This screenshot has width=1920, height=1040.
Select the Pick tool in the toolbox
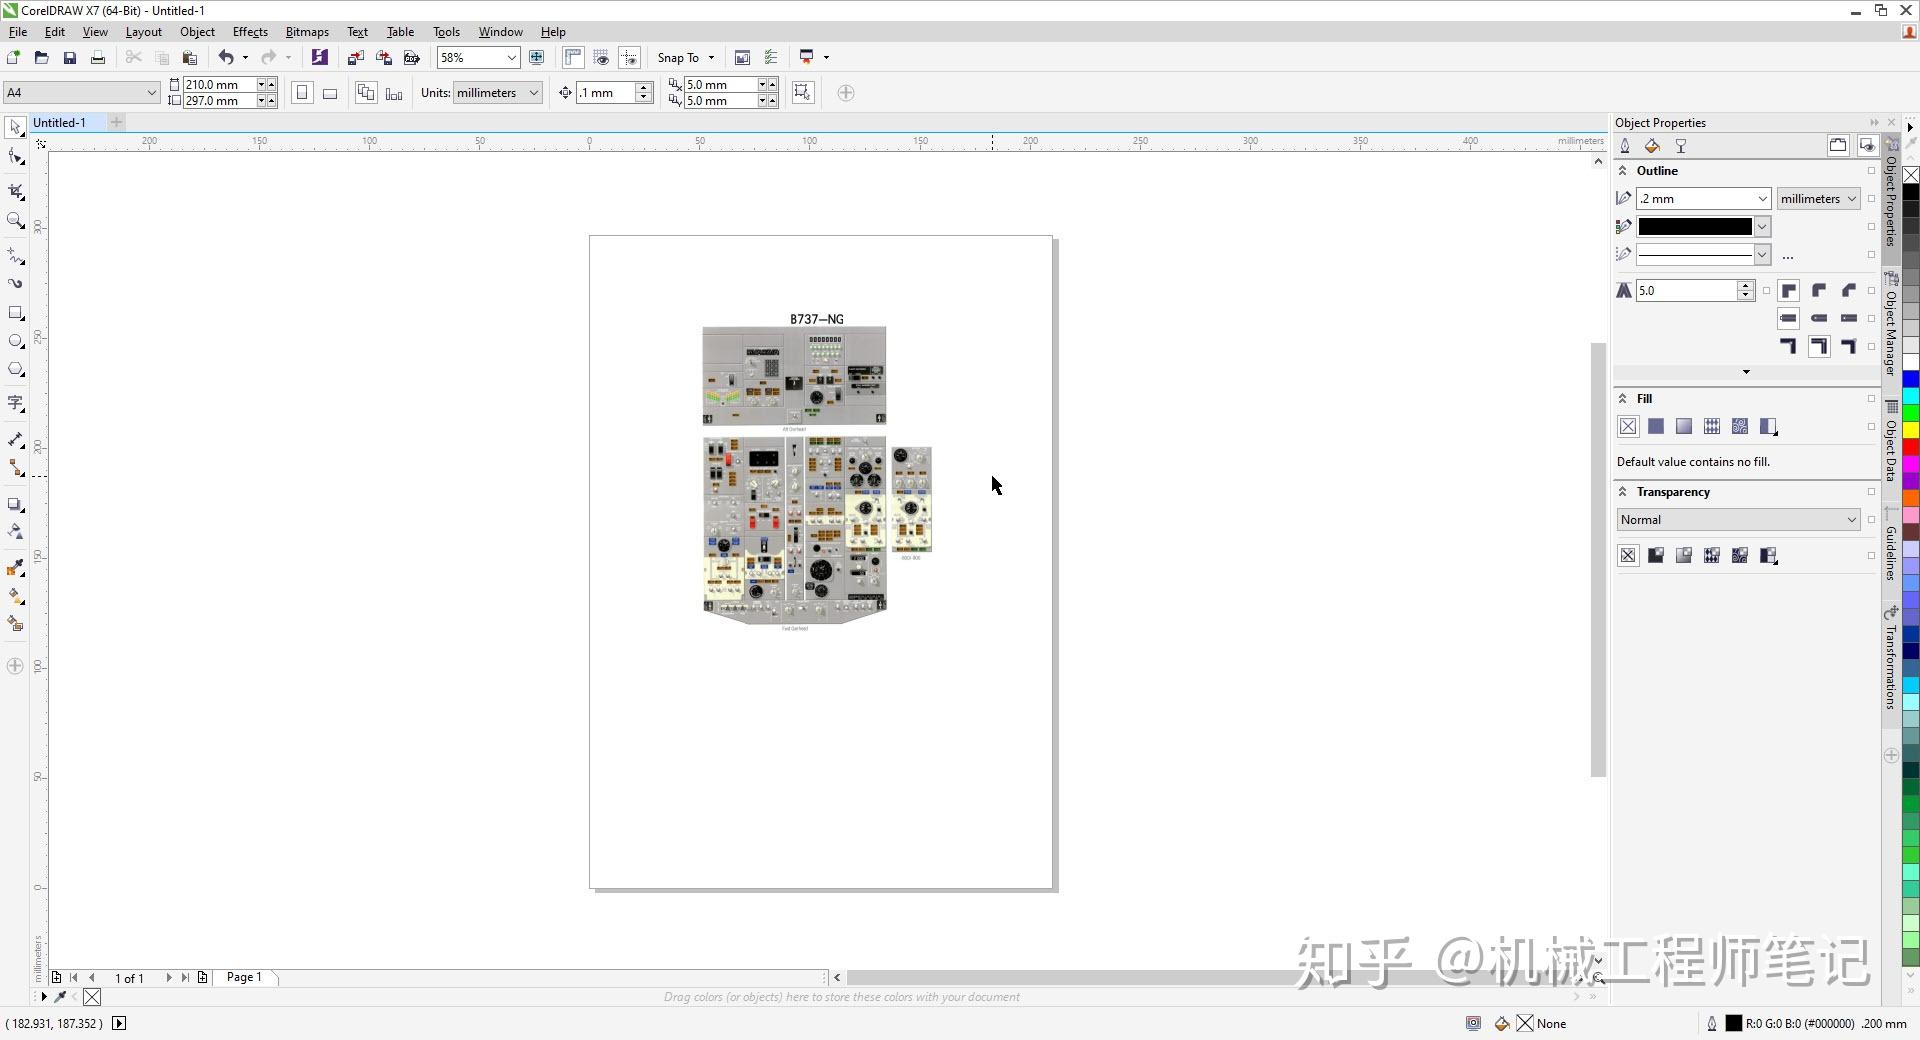[15, 127]
